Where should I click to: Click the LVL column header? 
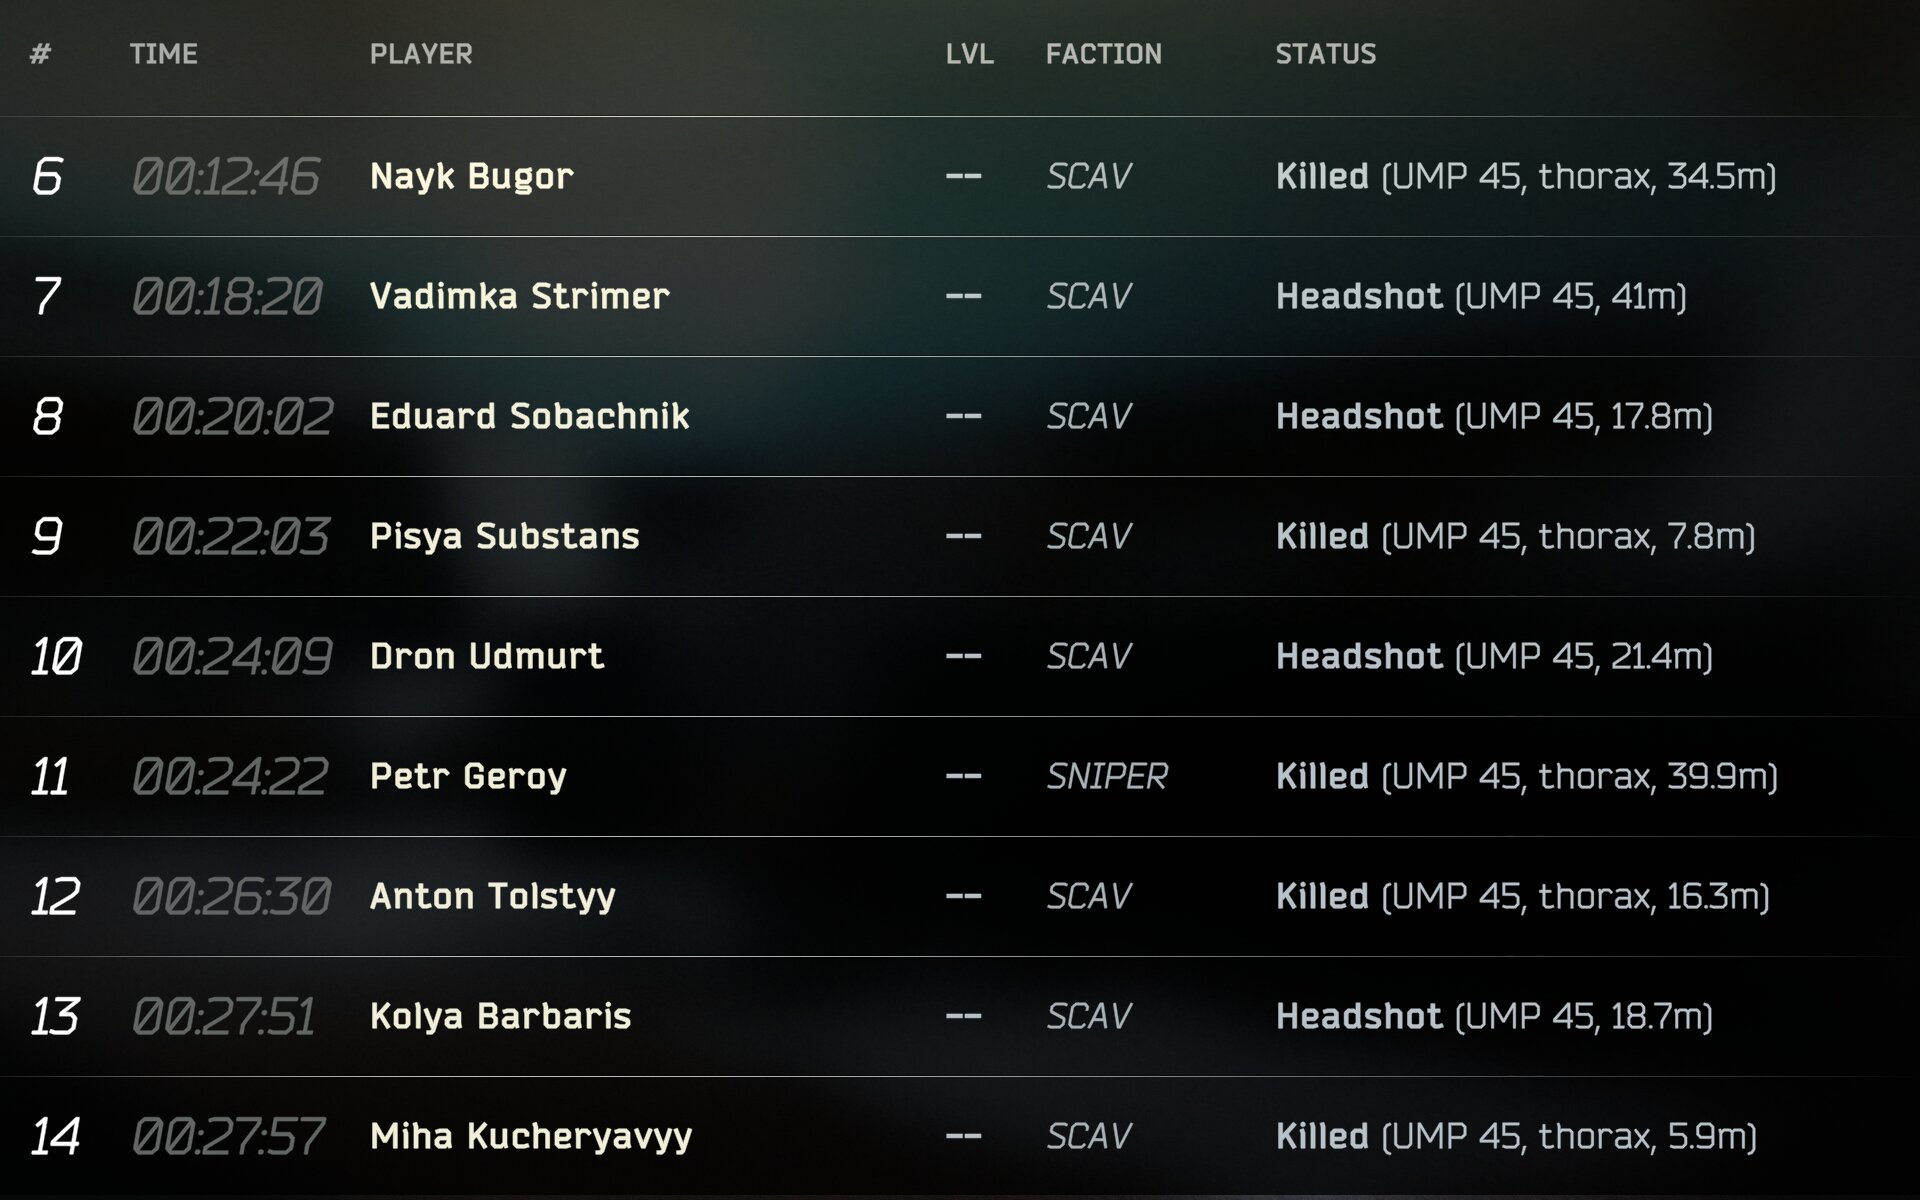[968, 55]
